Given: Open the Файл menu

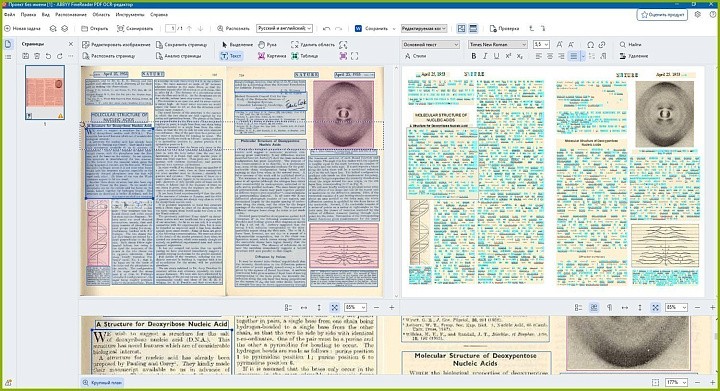Looking at the screenshot, I should click(x=10, y=15).
